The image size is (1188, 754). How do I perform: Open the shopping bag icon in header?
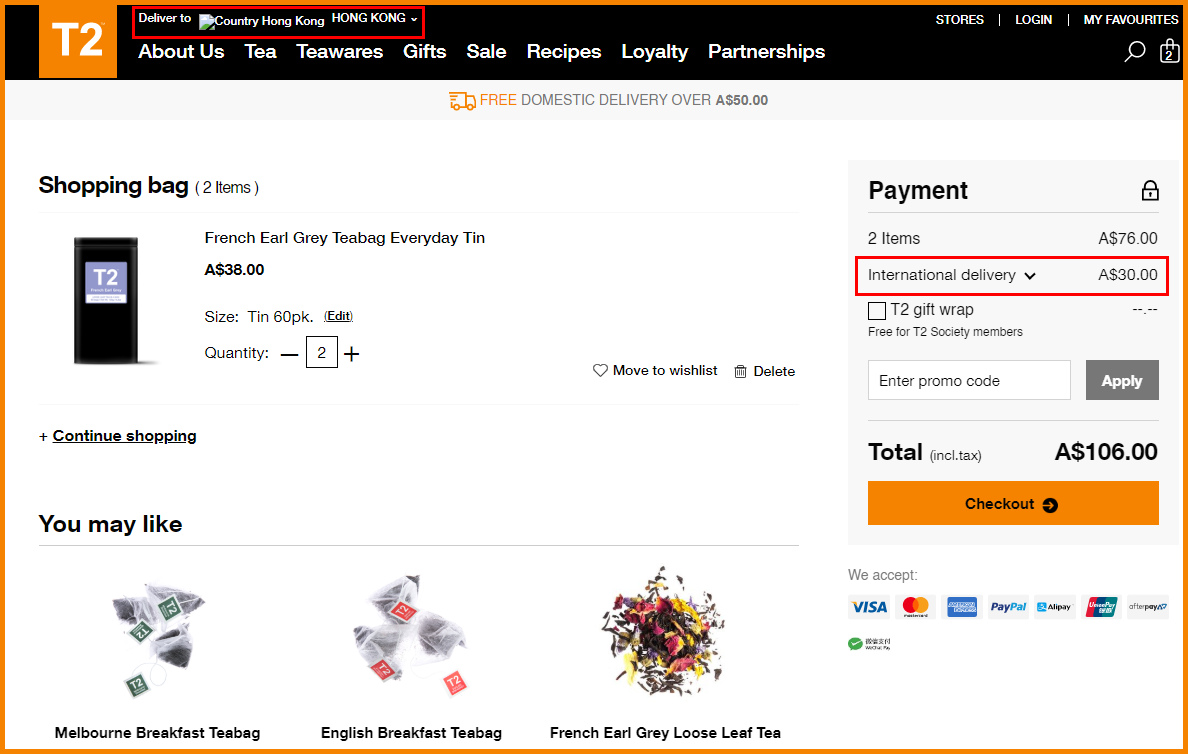click(1169, 51)
